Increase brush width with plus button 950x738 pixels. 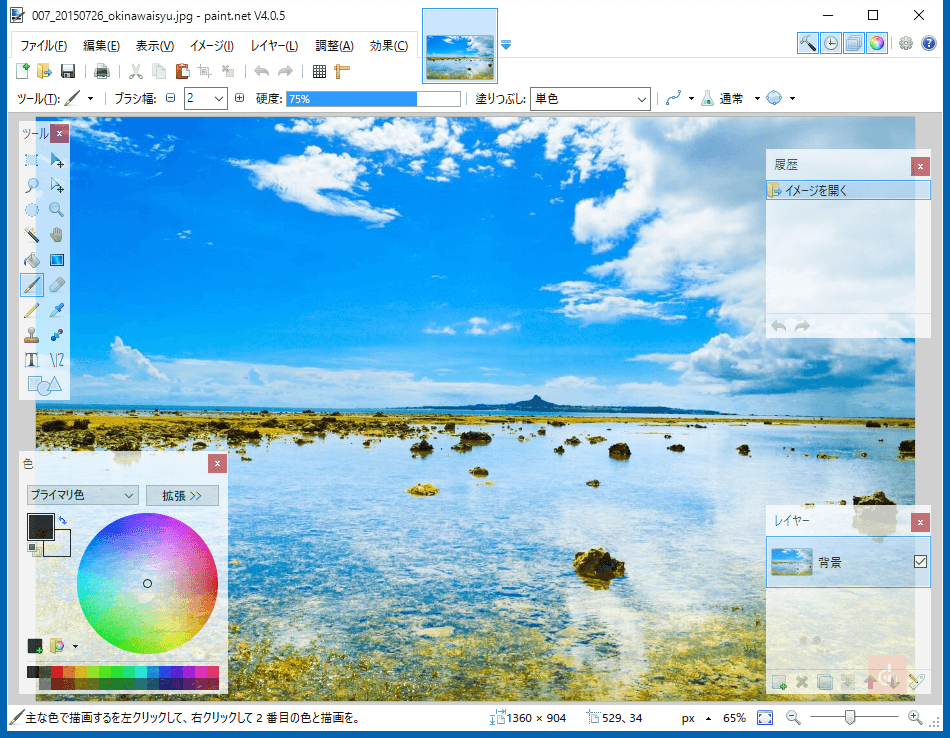point(239,98)
